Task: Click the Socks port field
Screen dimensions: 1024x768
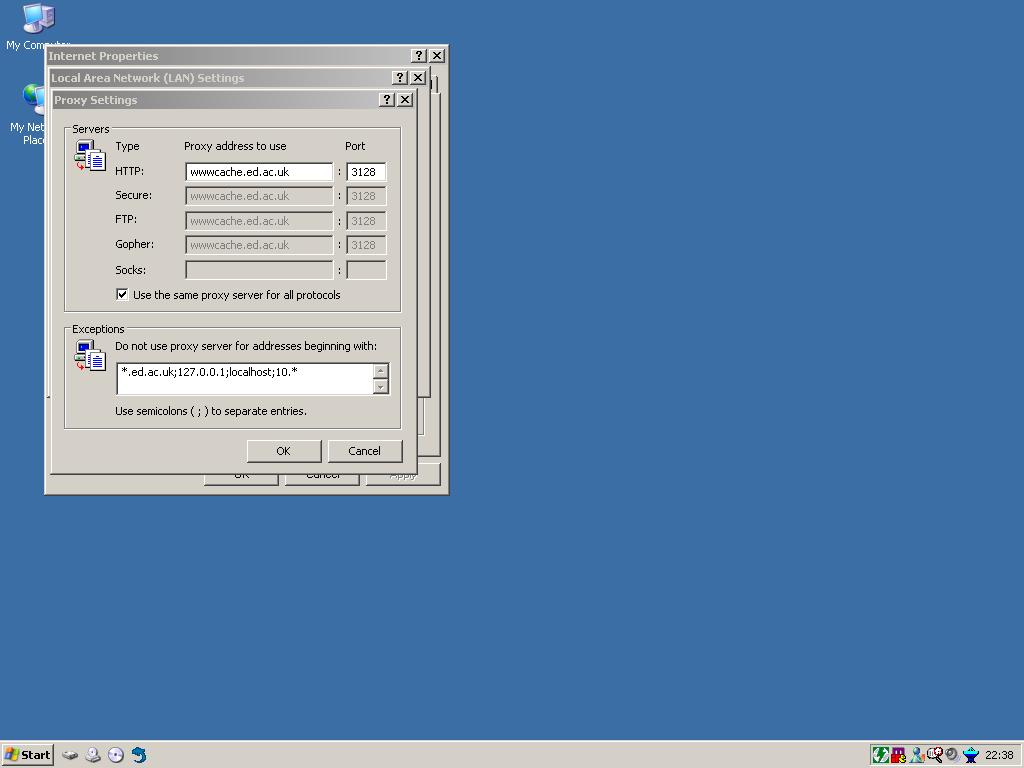Action: coord(366,270)
